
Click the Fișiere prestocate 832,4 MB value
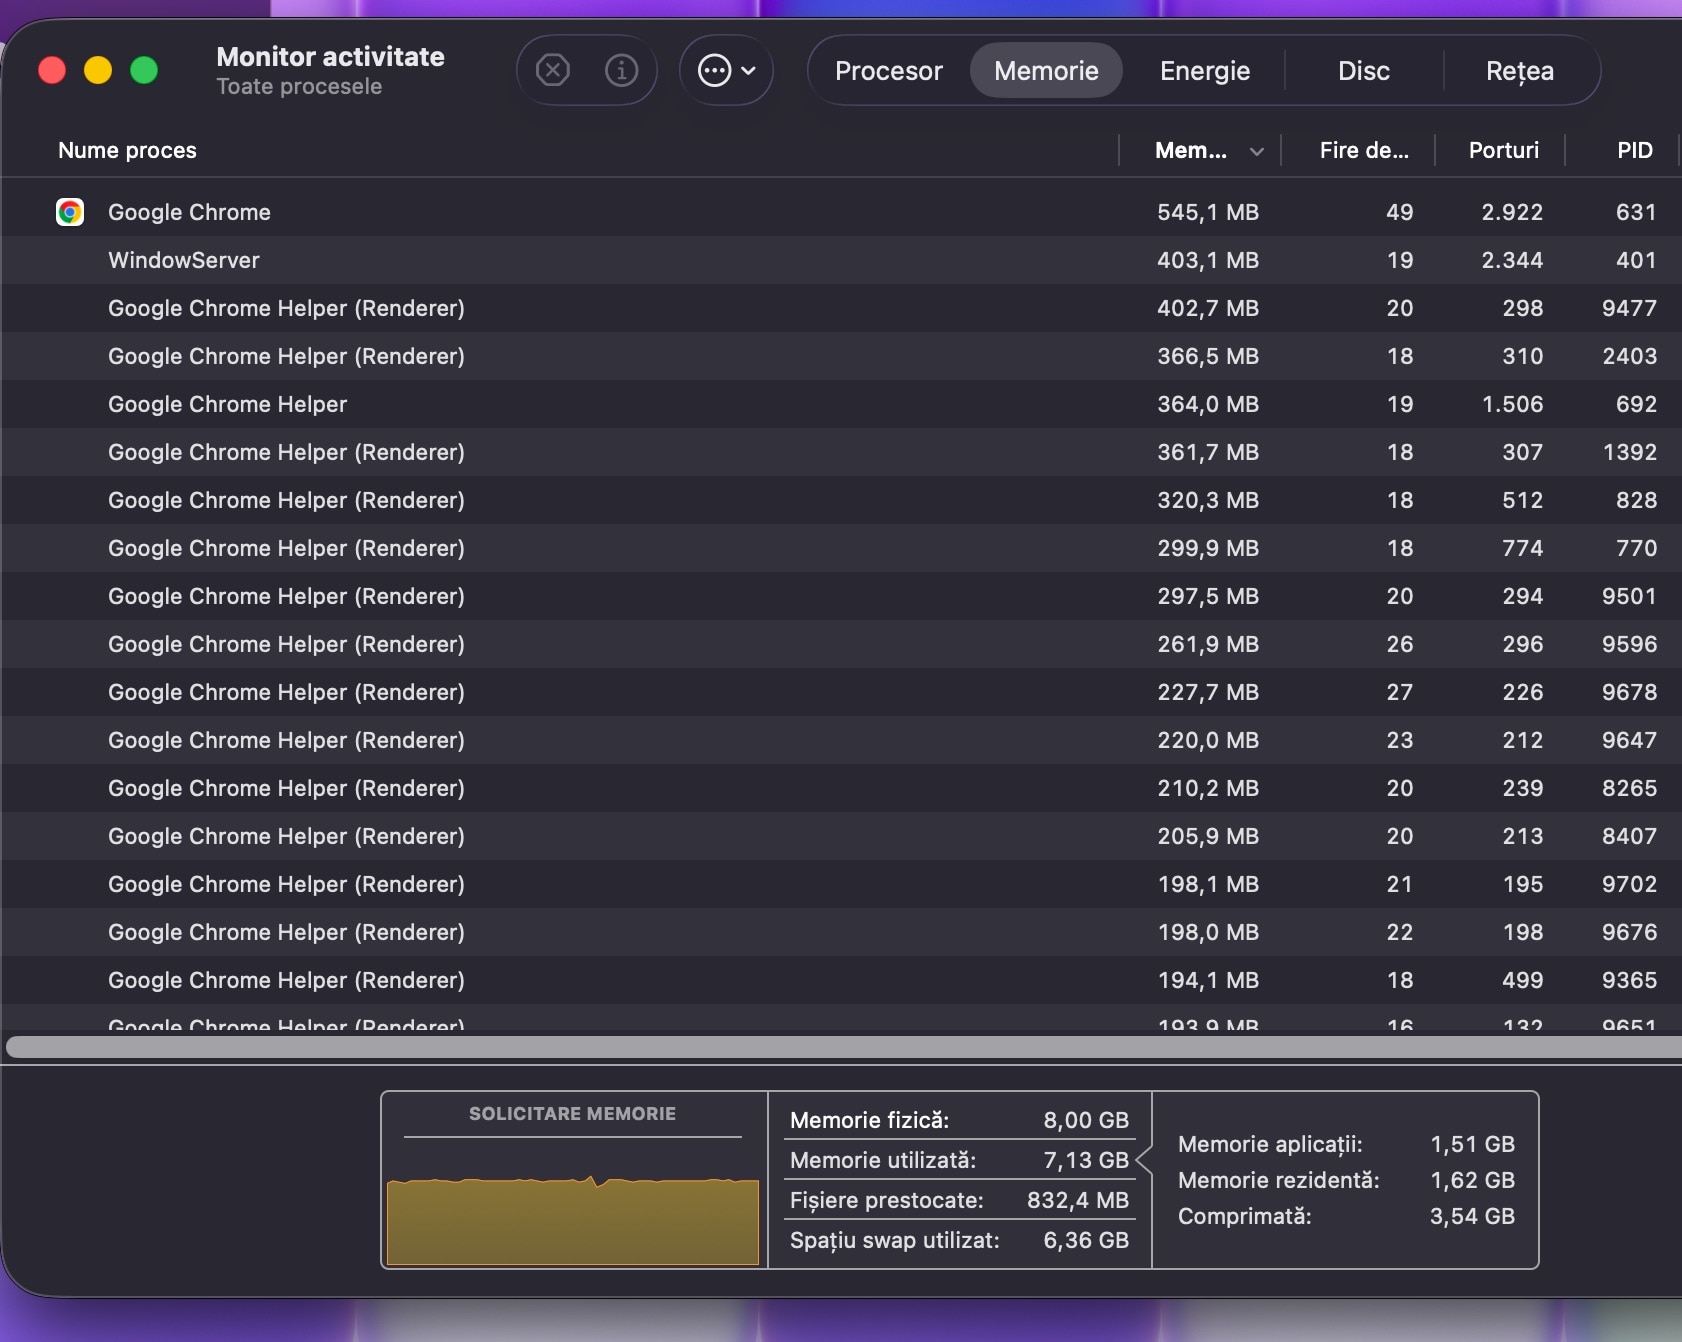tap(1078, 1200)
